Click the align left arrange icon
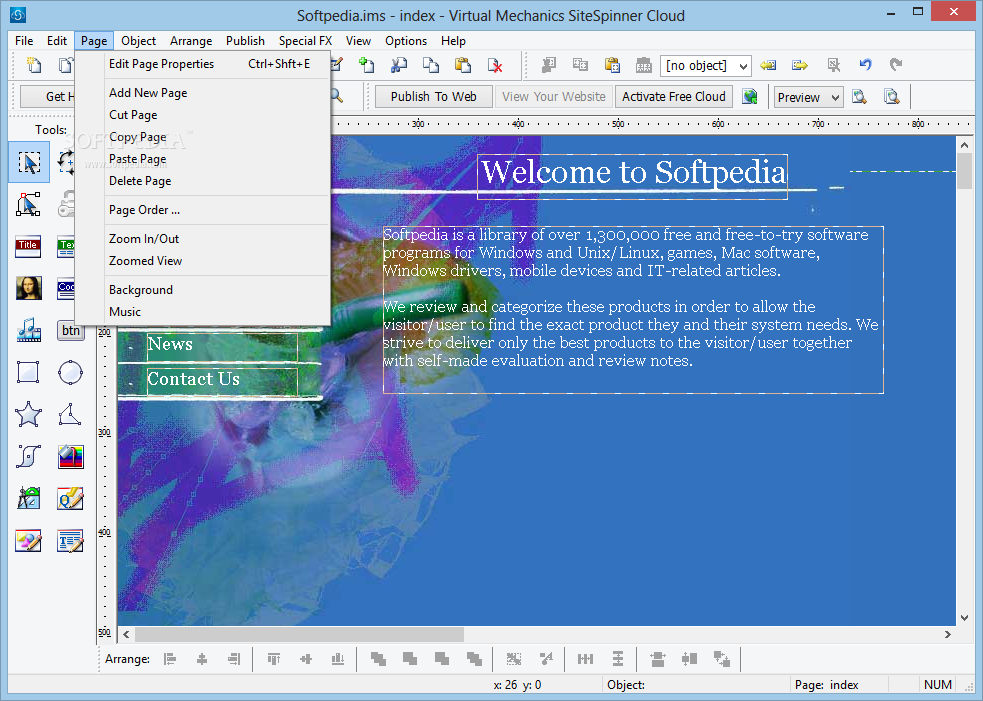 tap(170, 659)
